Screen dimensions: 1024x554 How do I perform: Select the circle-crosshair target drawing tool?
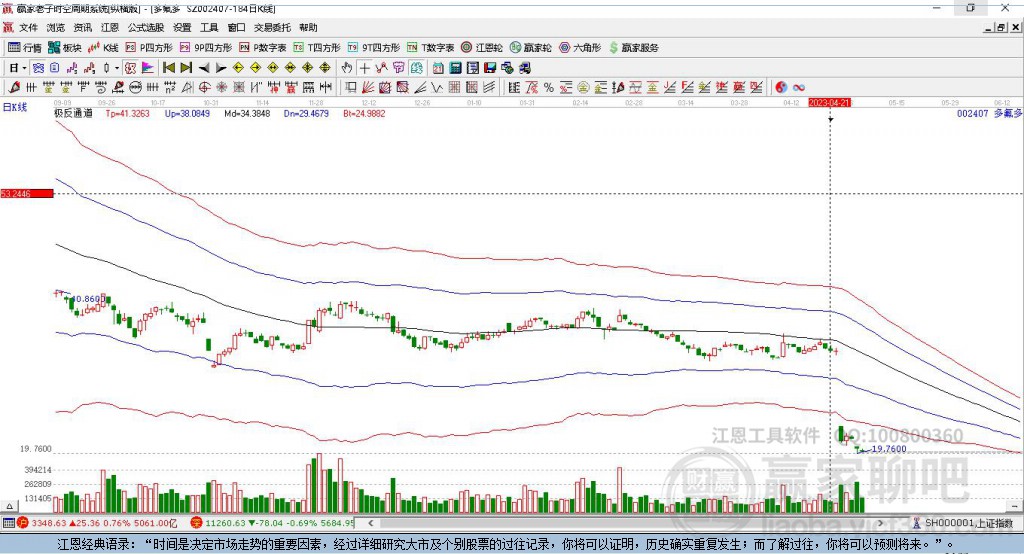(x=204, y=88)
